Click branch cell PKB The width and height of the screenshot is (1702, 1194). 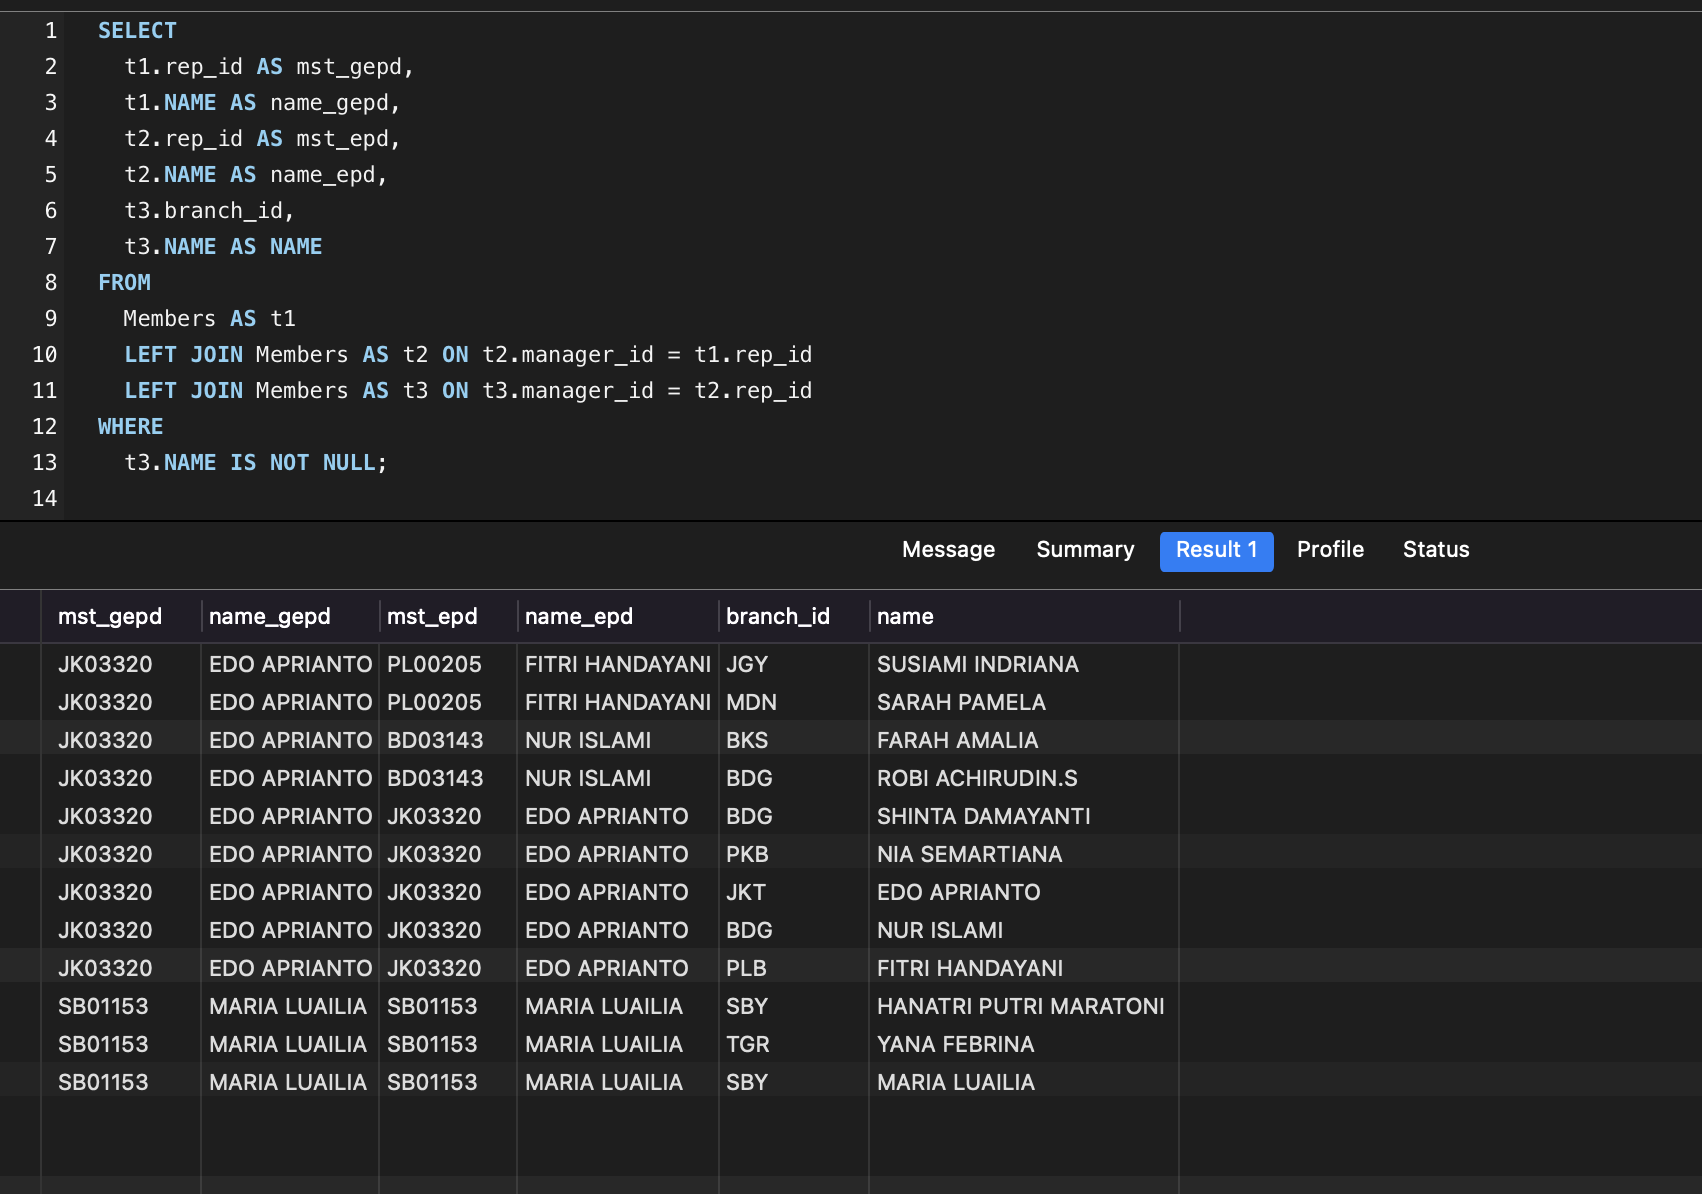pyautogui.click(x=747, y=855)
